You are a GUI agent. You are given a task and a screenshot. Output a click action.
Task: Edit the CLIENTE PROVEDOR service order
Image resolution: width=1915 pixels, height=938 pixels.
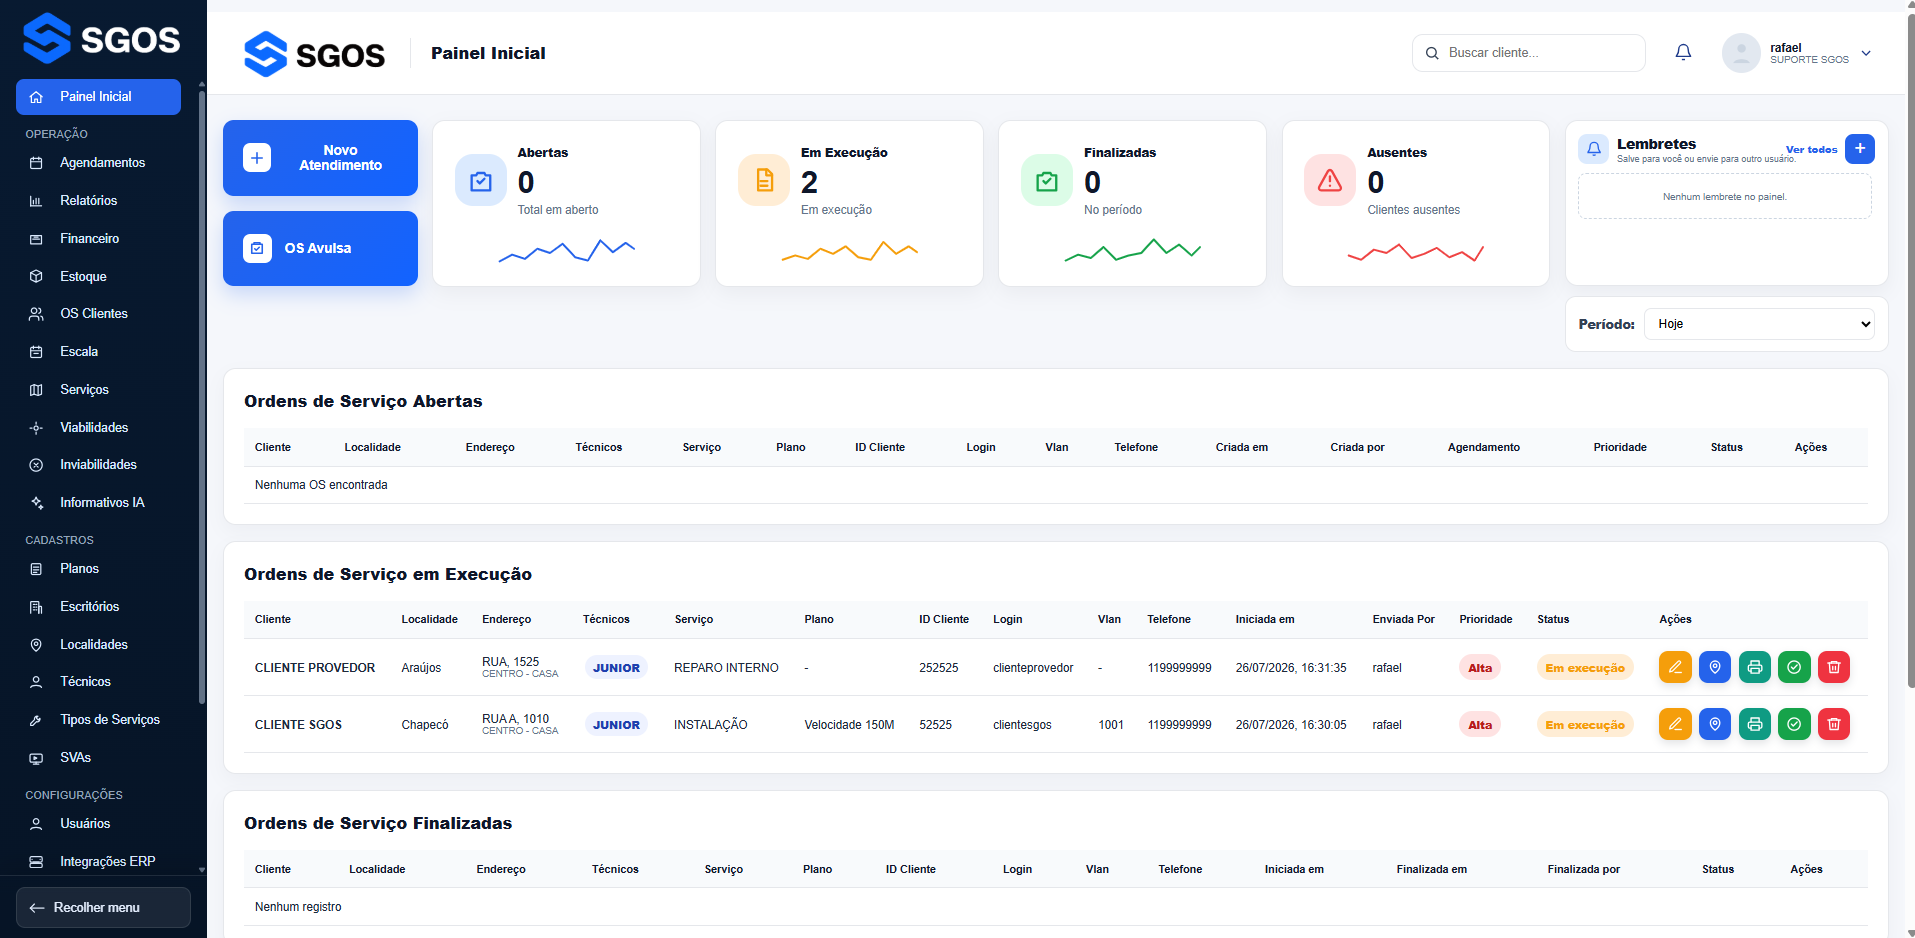(1675, 667)
